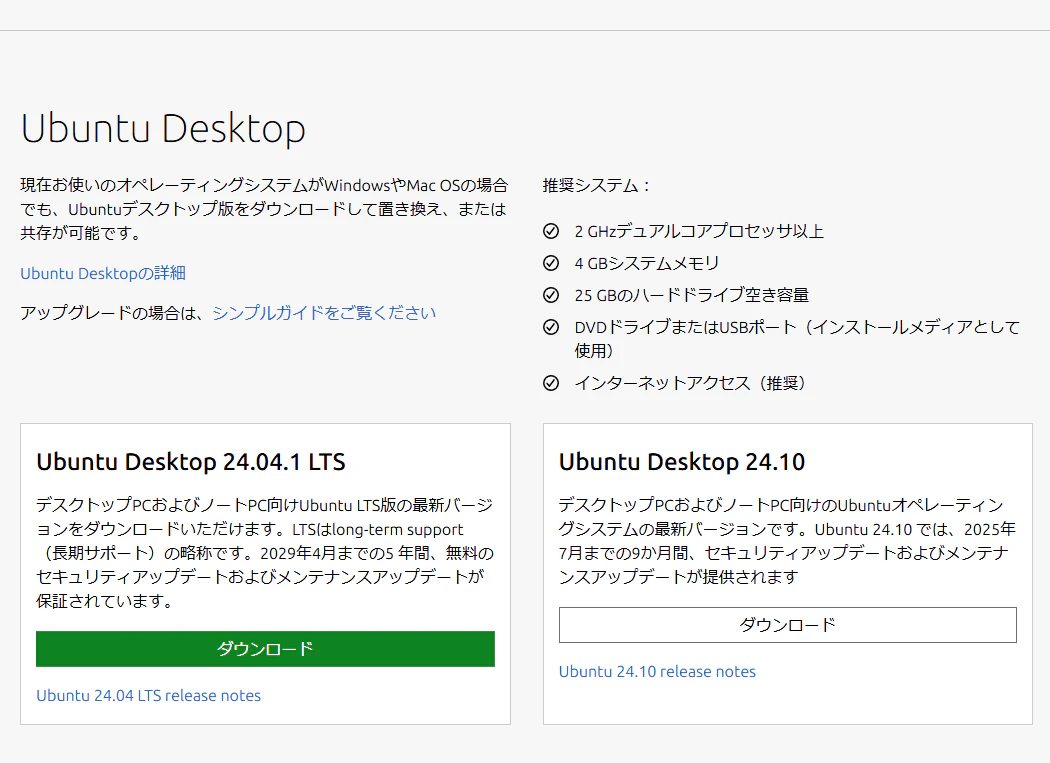Click the Ubuntu 24.10 description paragraph
1050x763 pixels.
[788, 541]
